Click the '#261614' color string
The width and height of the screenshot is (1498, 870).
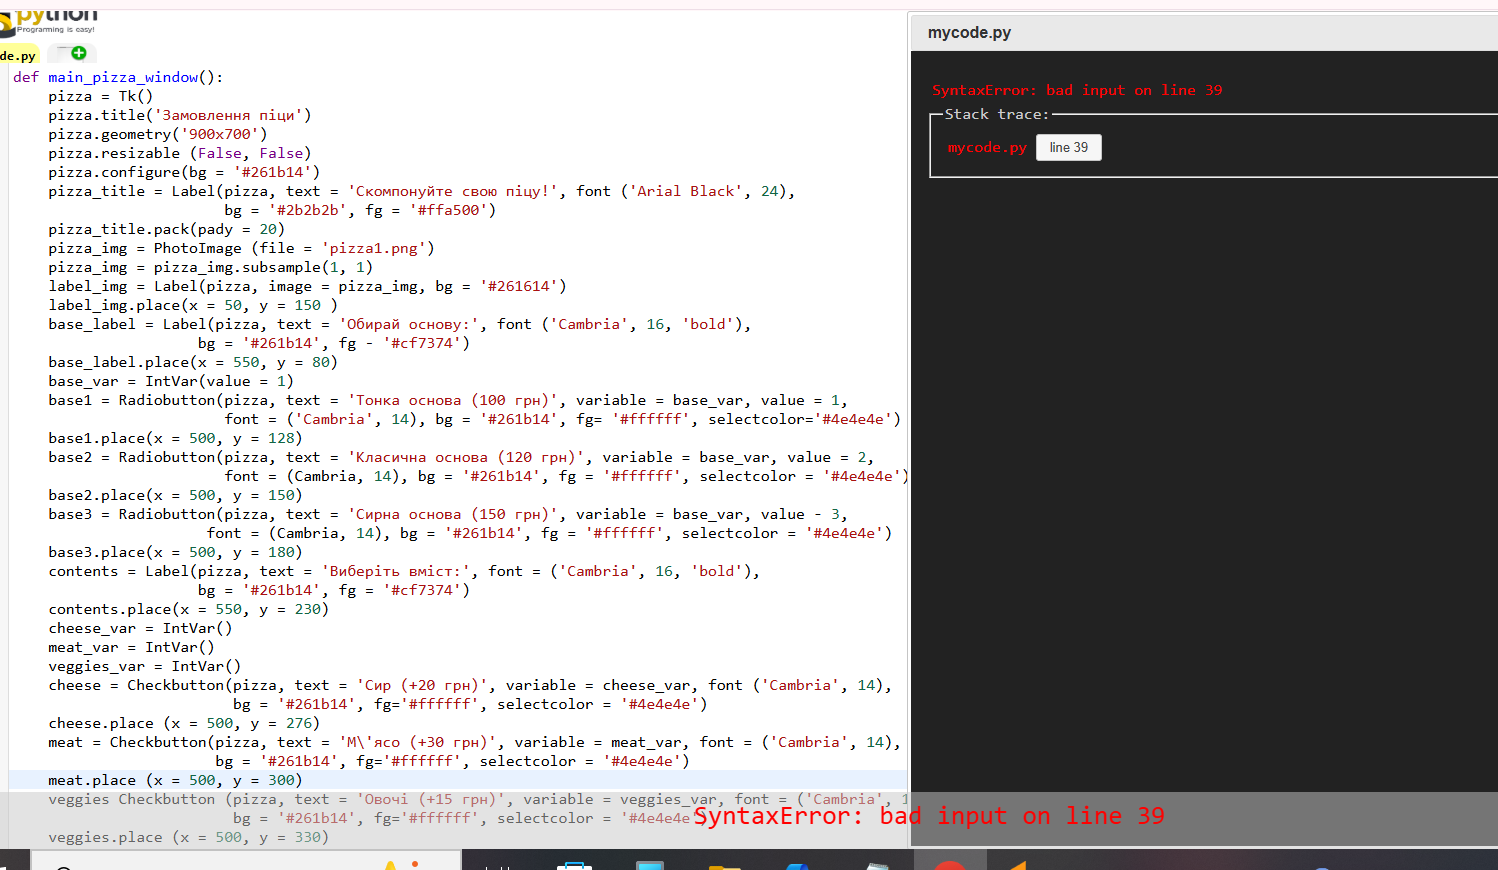click(x=519, y=286)
